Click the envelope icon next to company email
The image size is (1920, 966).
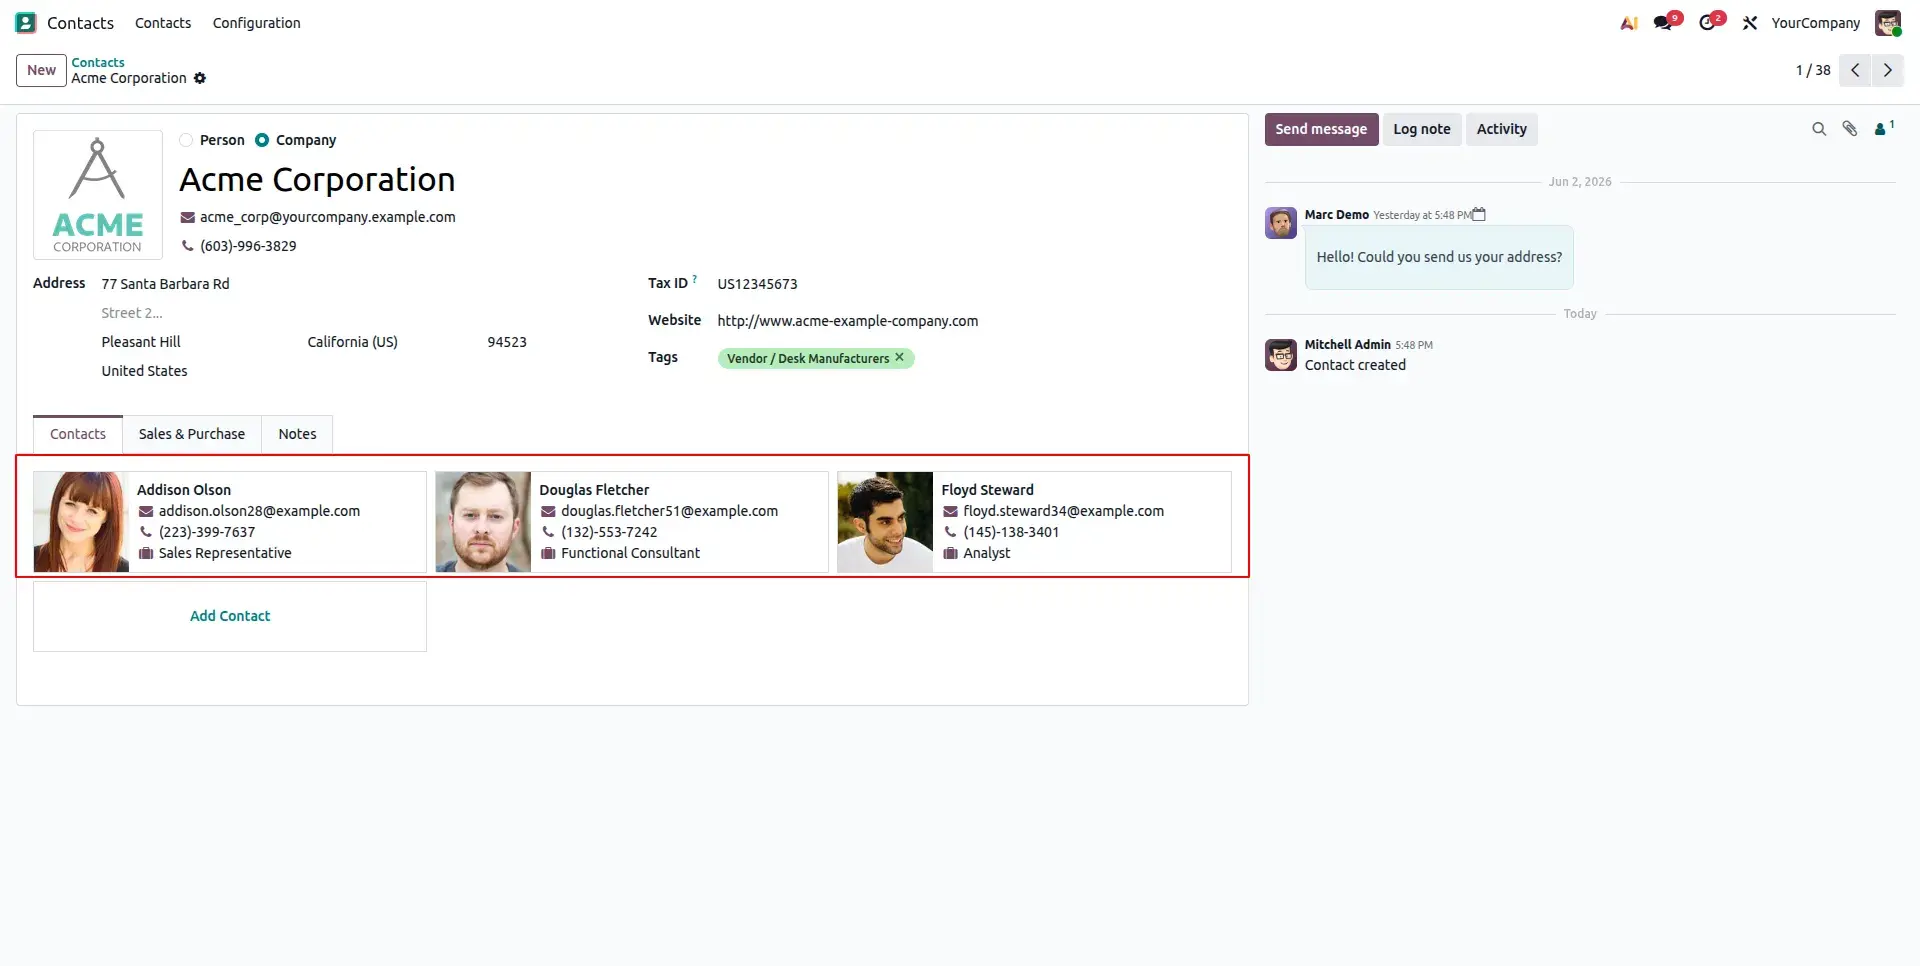click(187, 217)
